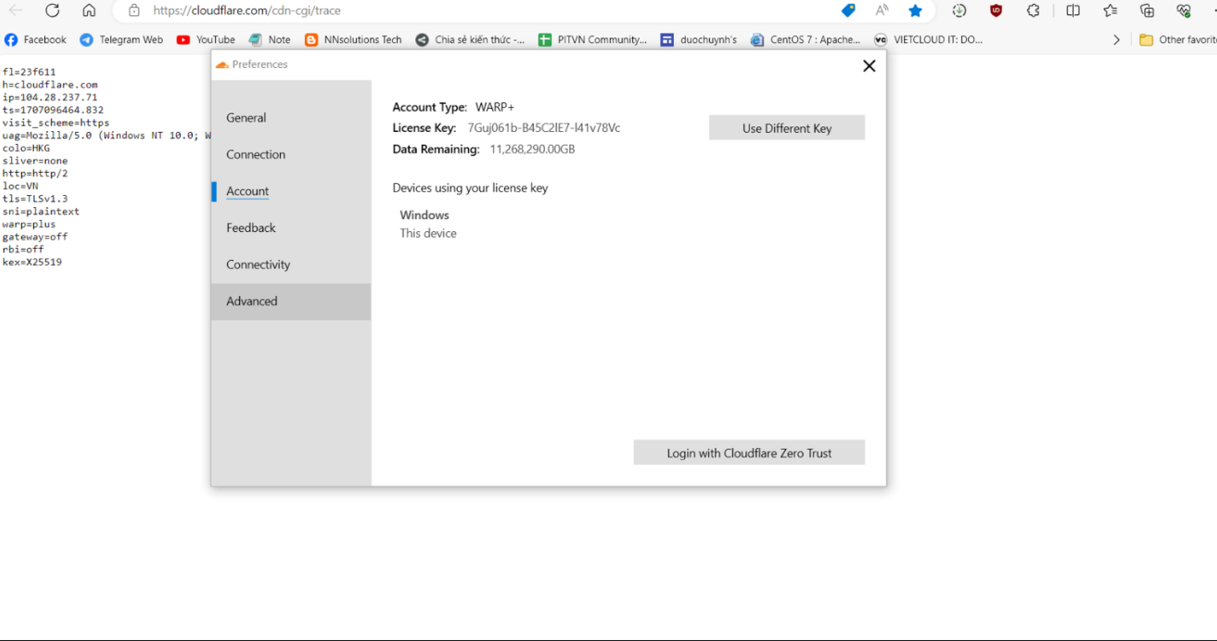Open the CentOS 7 : Apache bookmark
The width and height of the screenshot is (1217, 641).
tap(805, 40)
